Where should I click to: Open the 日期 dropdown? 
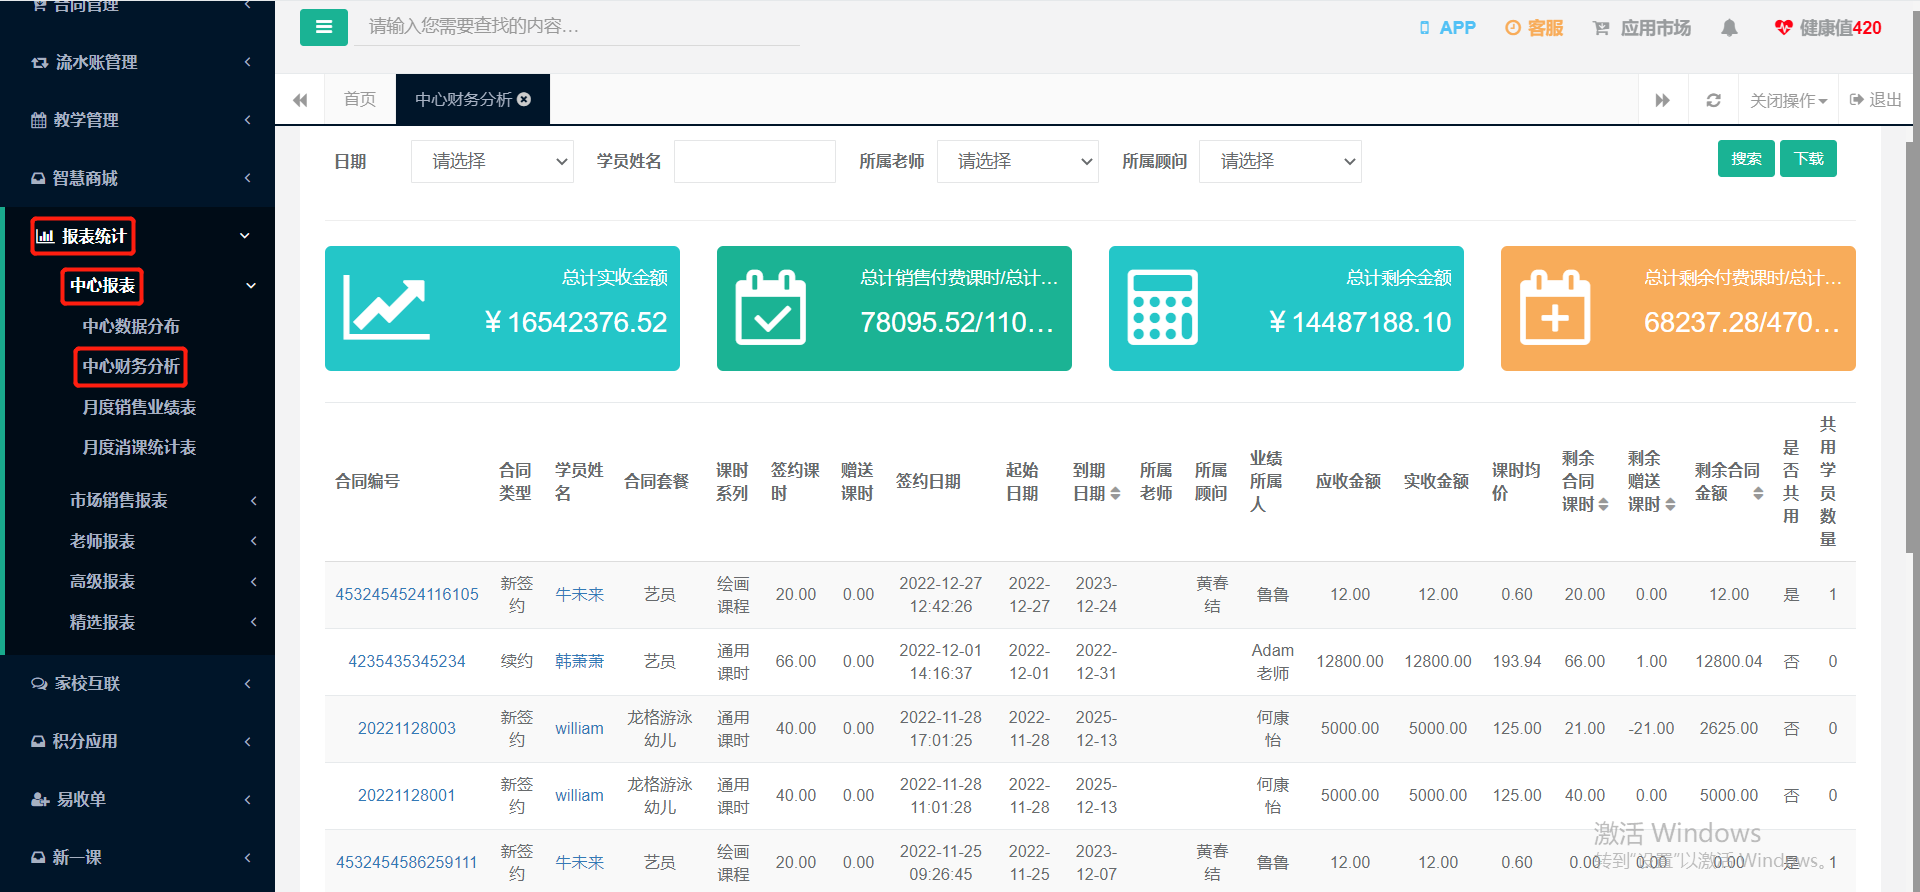tap(492, 161)
